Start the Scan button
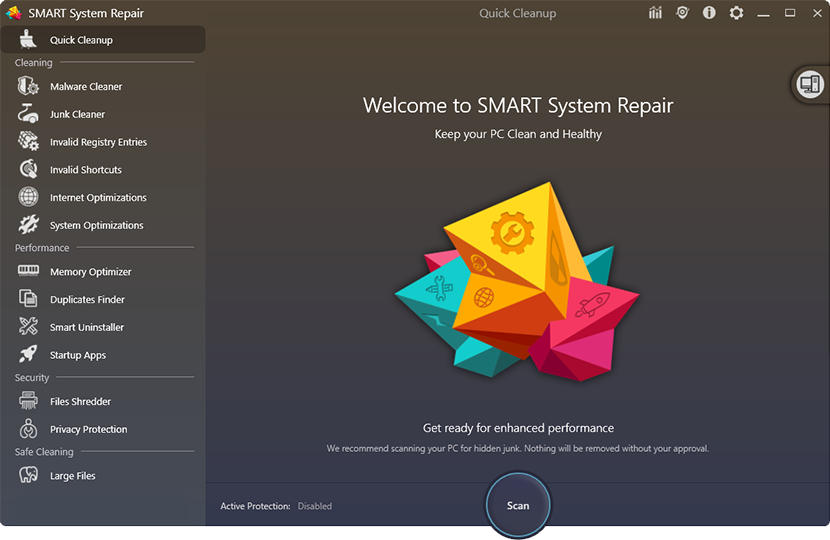This screenshot has width=830, height=540. (x=518, y=505)
